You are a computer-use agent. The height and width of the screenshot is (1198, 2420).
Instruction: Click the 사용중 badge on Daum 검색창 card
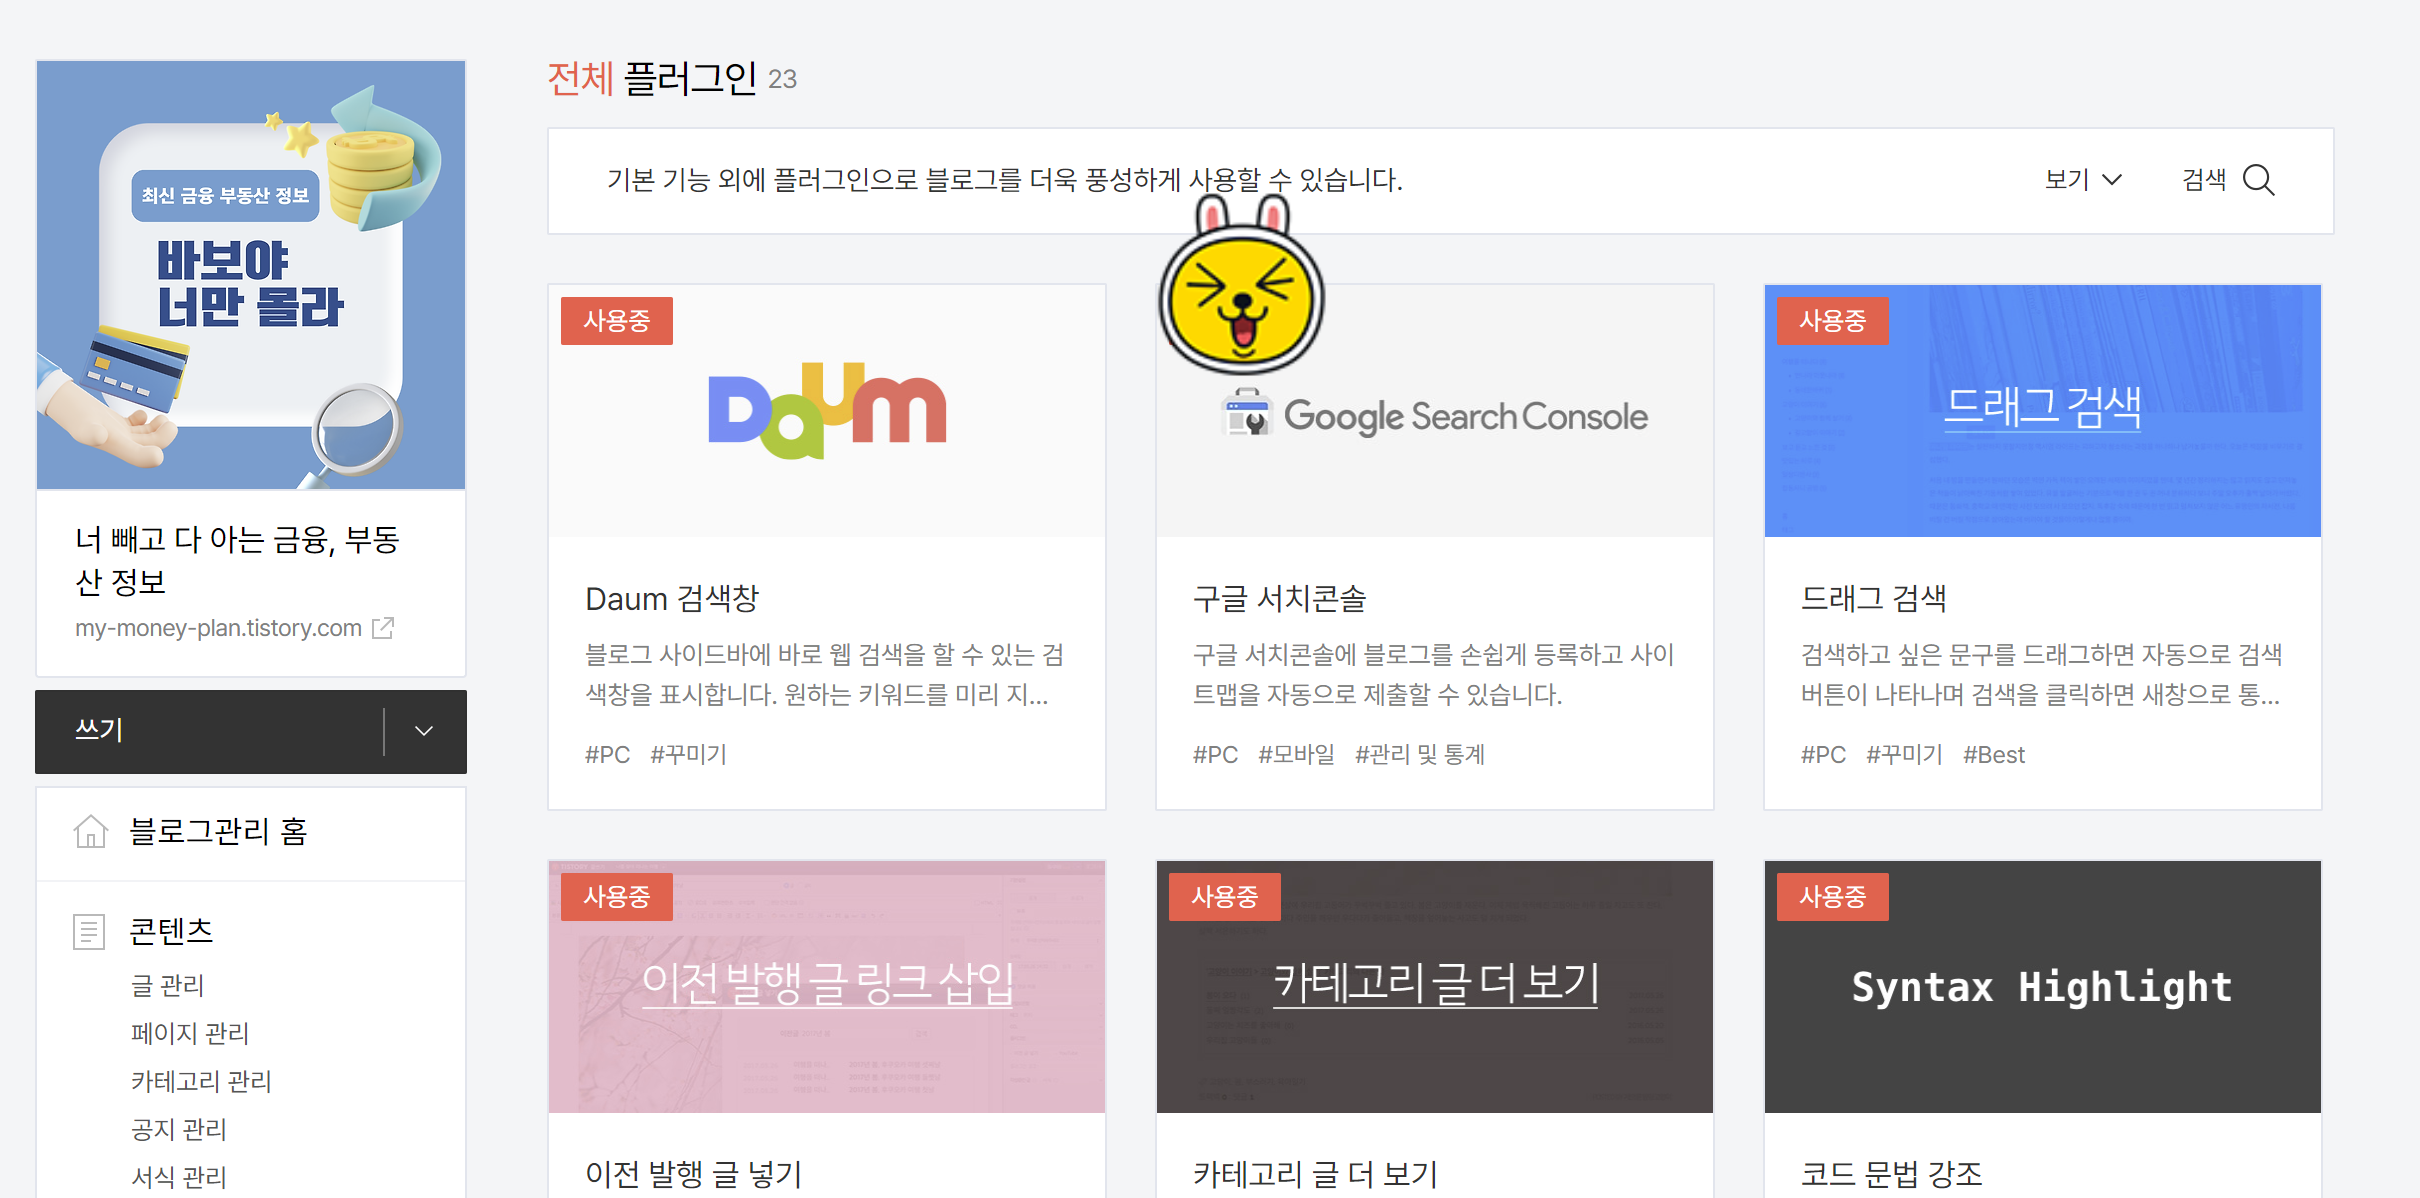click(616, 321)
